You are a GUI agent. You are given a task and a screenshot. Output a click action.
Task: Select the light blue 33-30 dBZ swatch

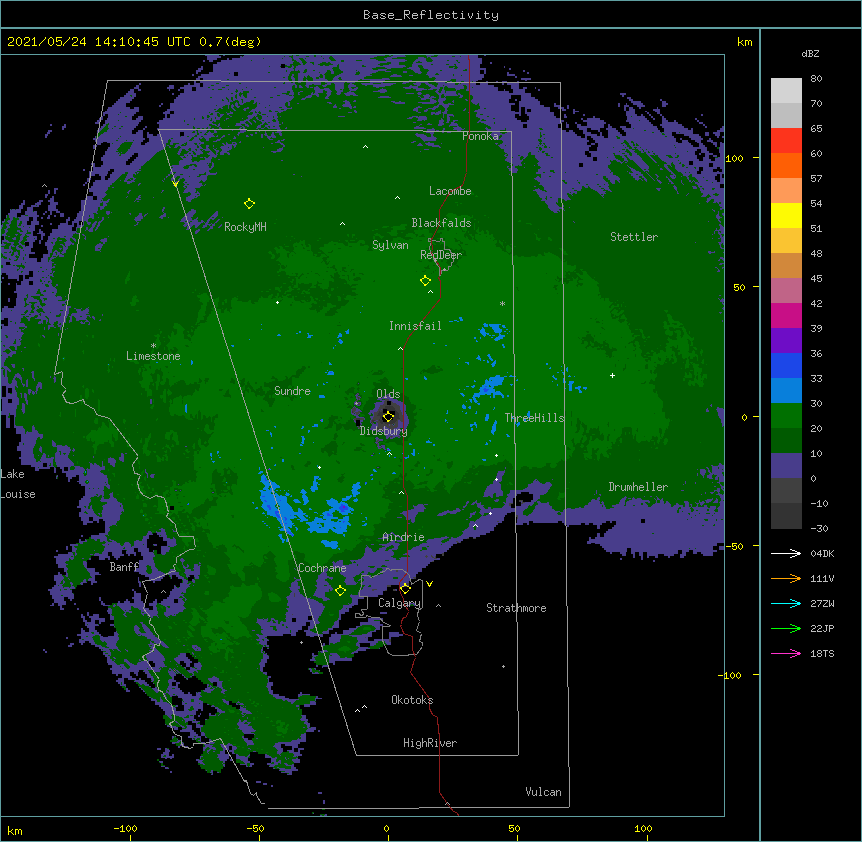pos(786,391)
